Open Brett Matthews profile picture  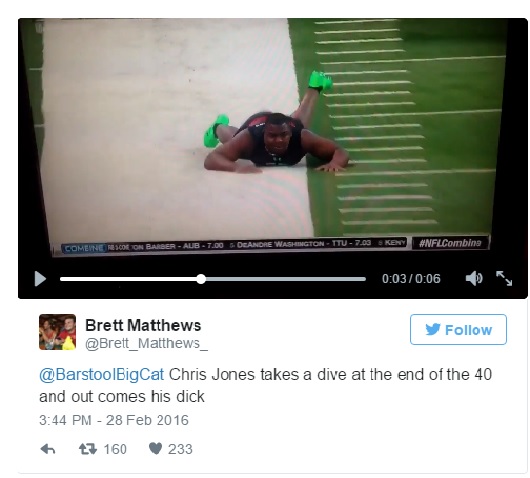coord(57,332)
